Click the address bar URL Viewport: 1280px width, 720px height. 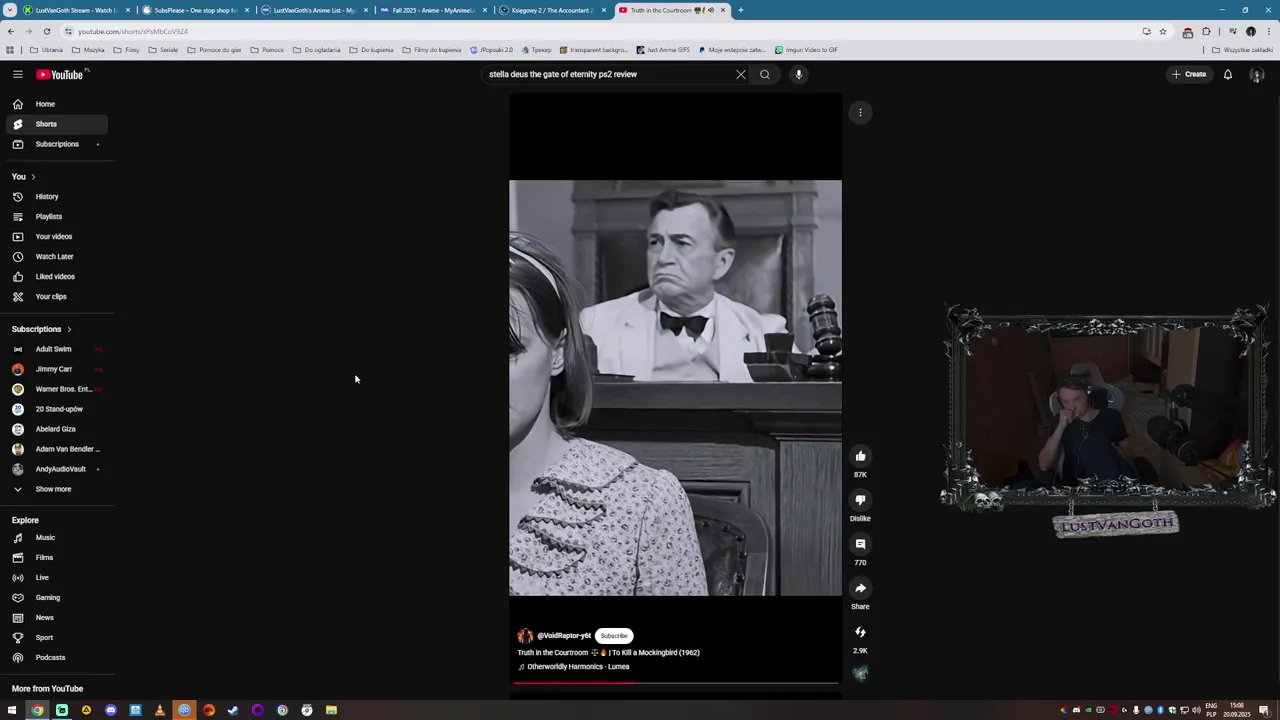[133, 32]
